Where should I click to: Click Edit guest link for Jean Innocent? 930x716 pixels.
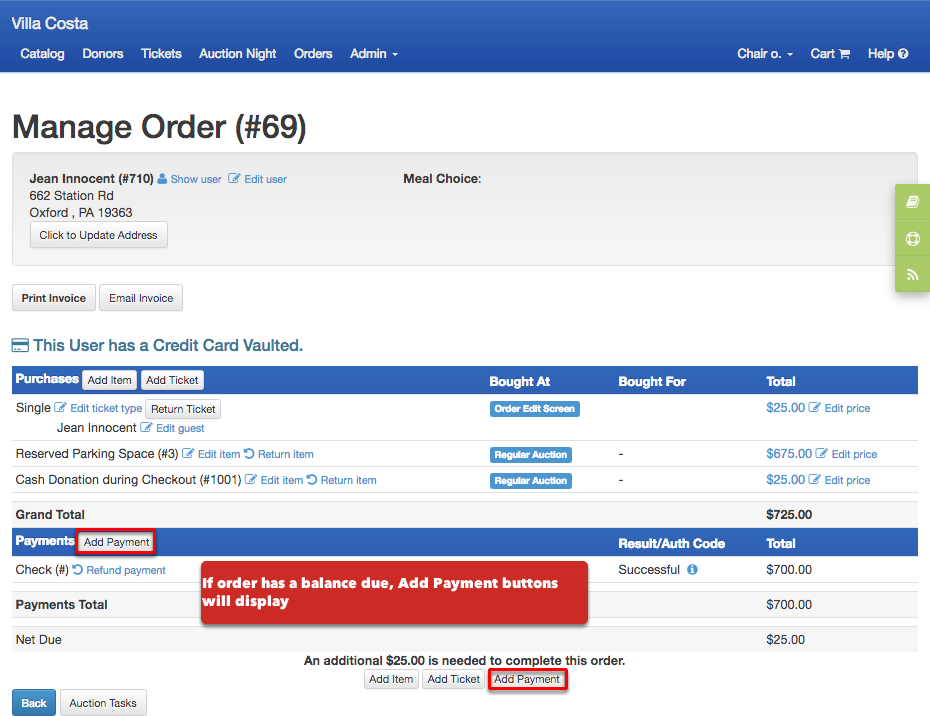pos(180,428)
